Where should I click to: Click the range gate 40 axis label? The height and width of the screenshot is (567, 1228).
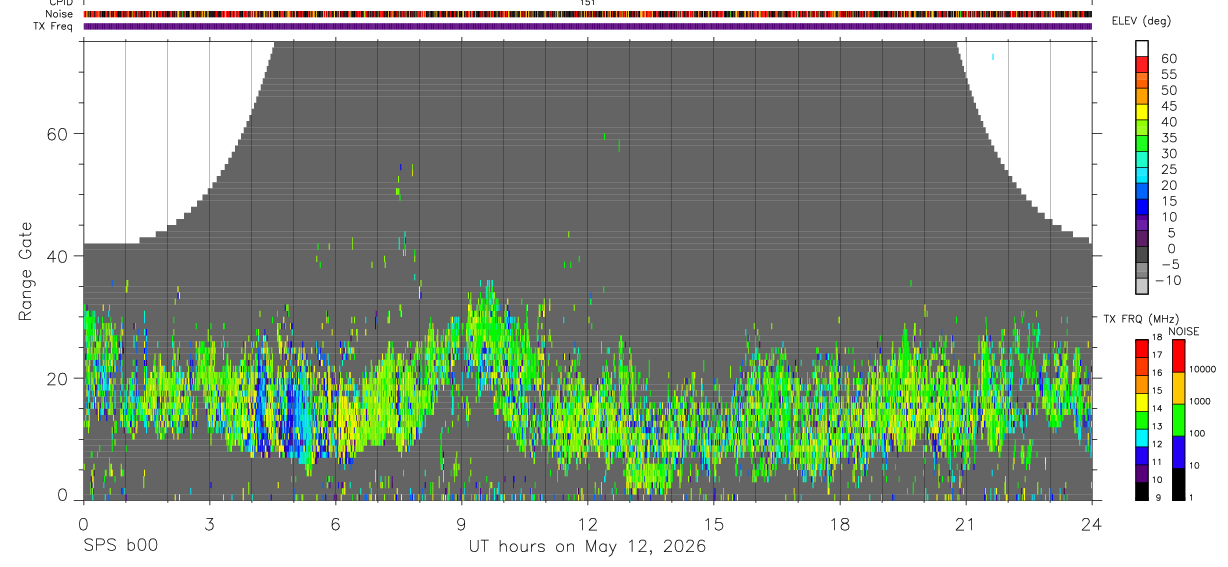click(60, 256)
